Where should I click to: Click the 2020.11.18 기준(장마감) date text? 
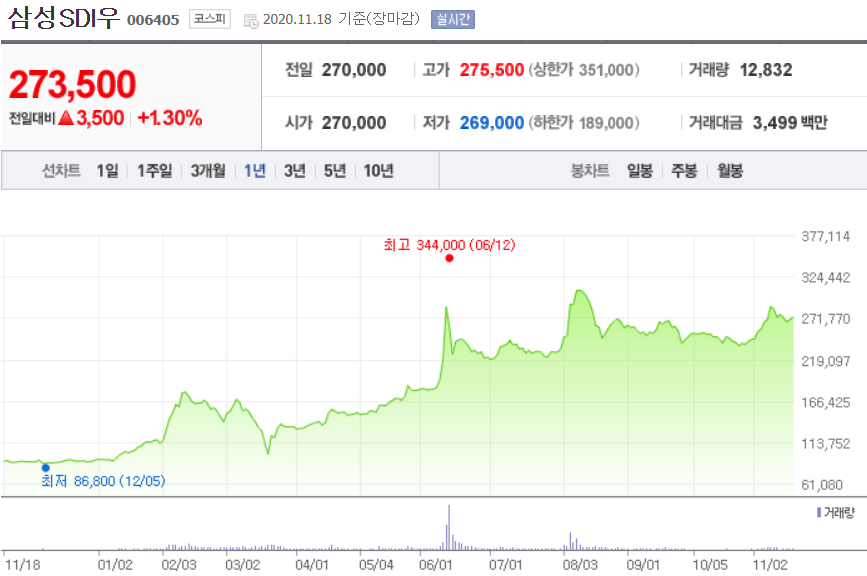point(341,19)
